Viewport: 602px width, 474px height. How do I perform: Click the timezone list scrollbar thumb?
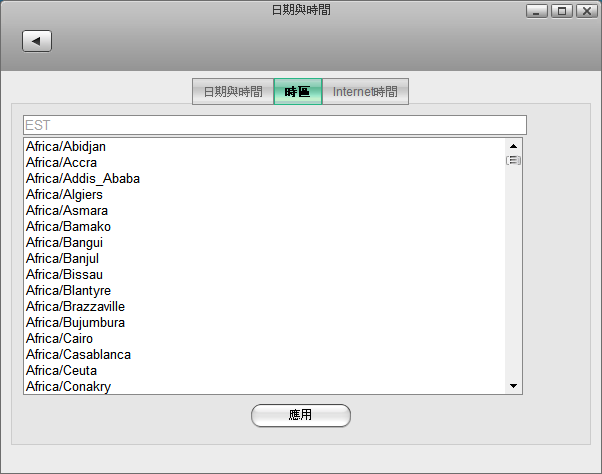coord(514,160)
